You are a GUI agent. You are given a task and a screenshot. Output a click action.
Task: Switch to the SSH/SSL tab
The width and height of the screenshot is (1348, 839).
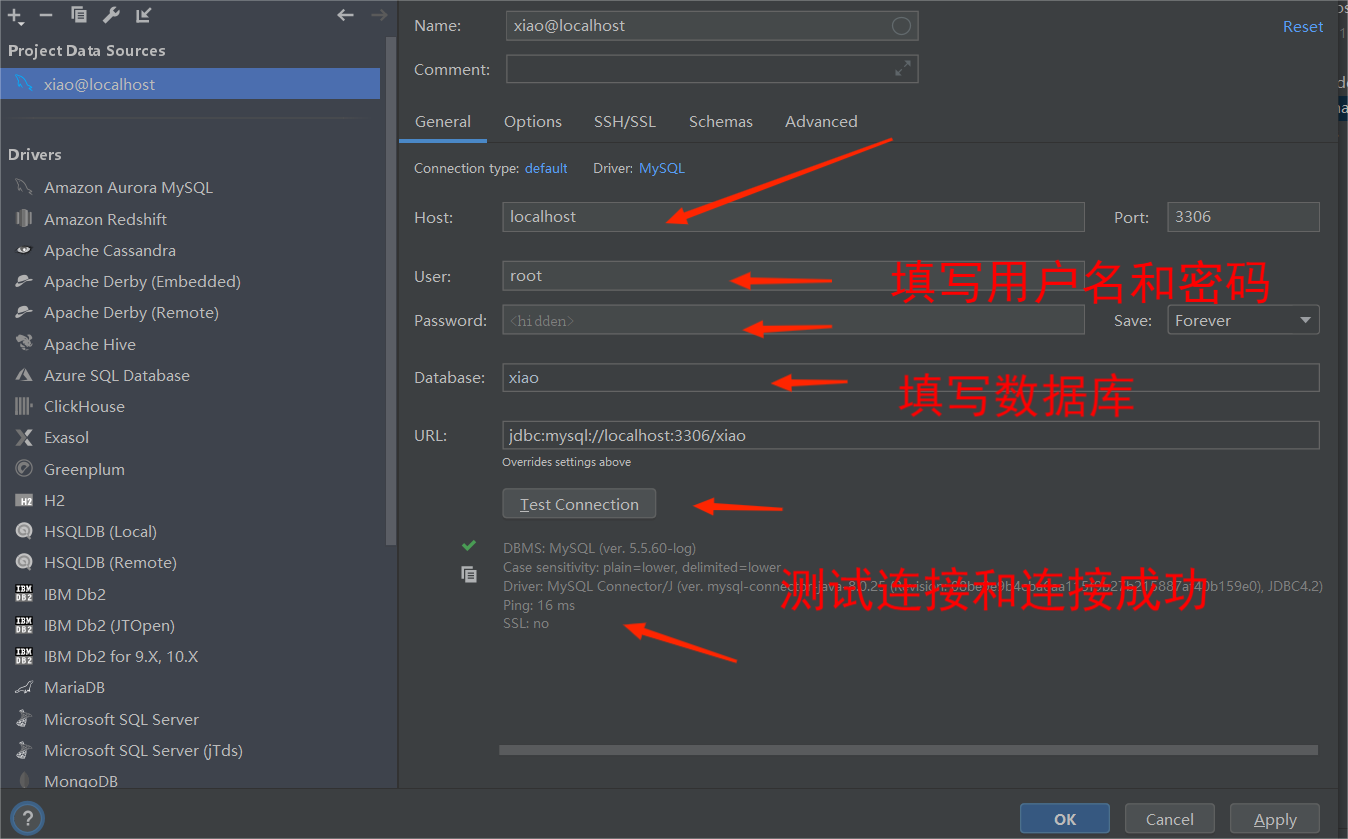tap(625, 121)
